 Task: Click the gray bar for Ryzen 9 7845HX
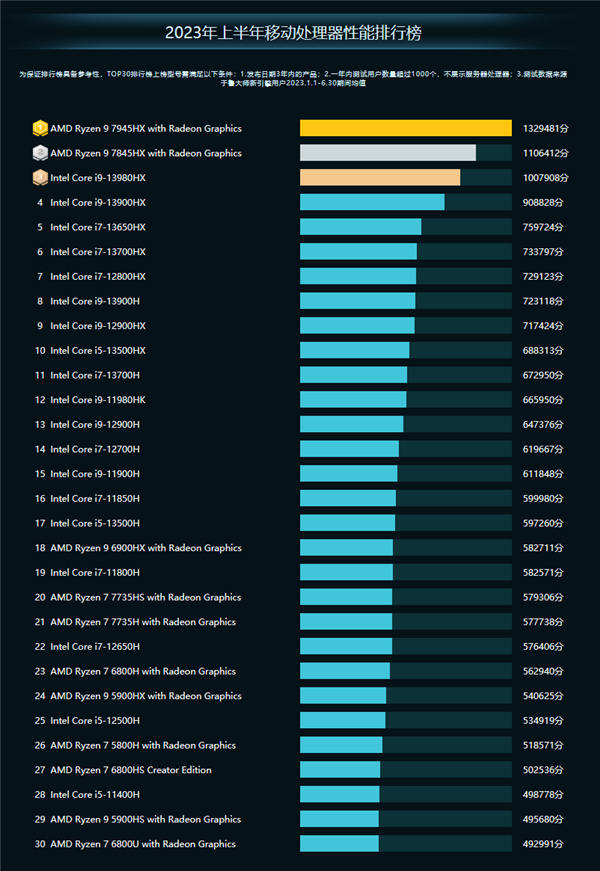click(387, 153)
